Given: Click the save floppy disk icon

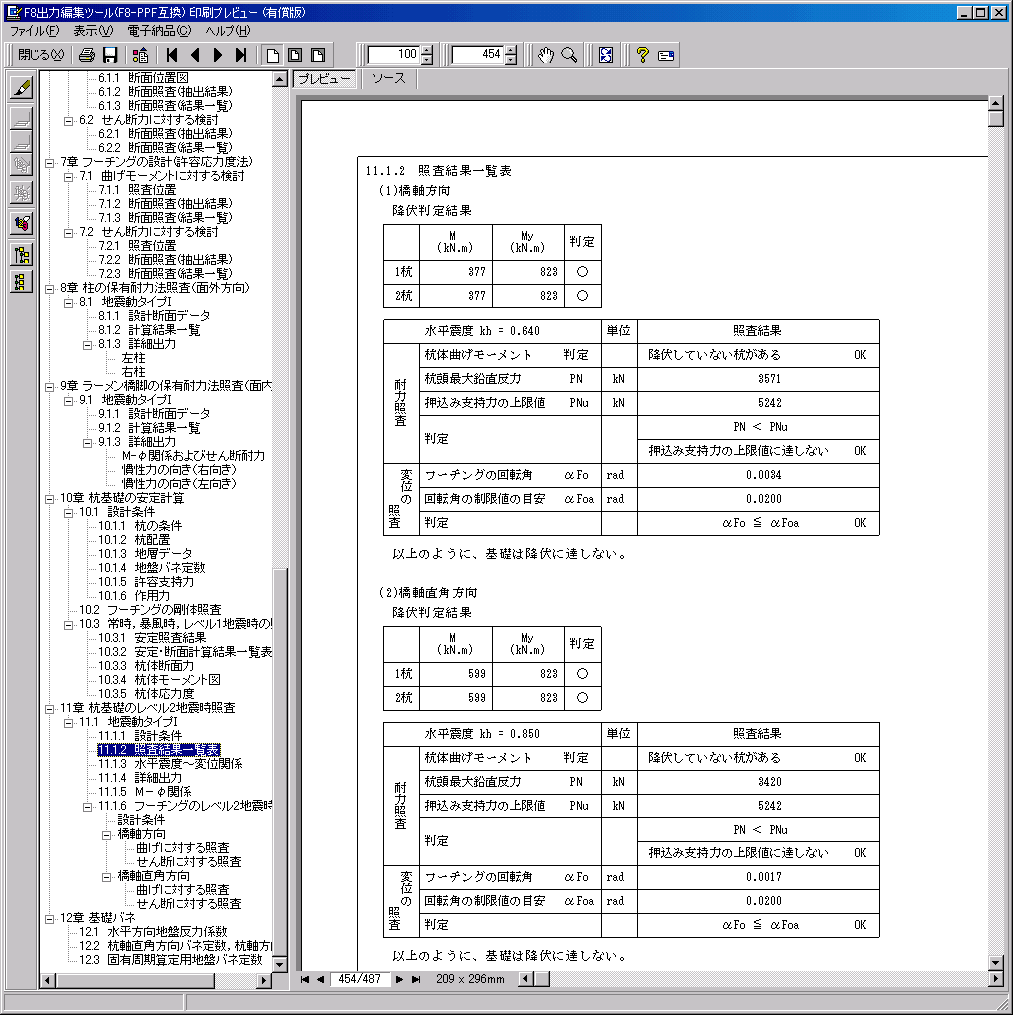Looking at the screenshot, I should pos(109,56).
